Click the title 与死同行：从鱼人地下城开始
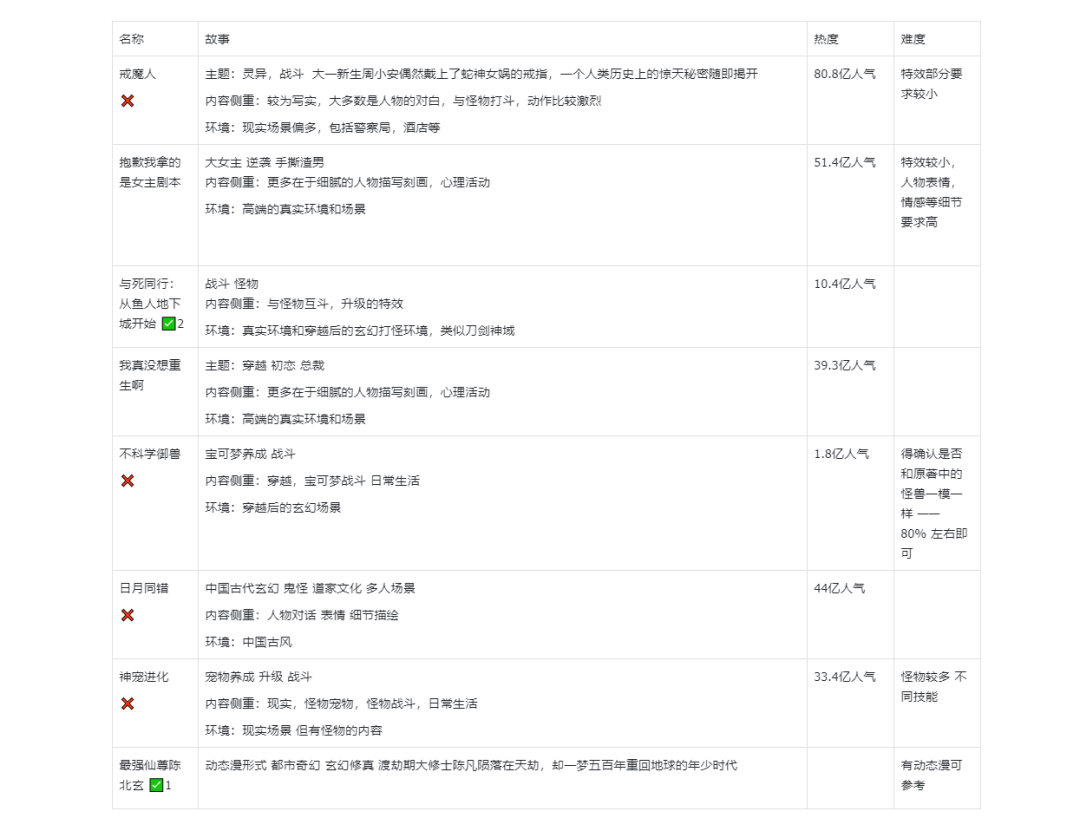This screenshot has height=831, width=1080. [150, 303]
